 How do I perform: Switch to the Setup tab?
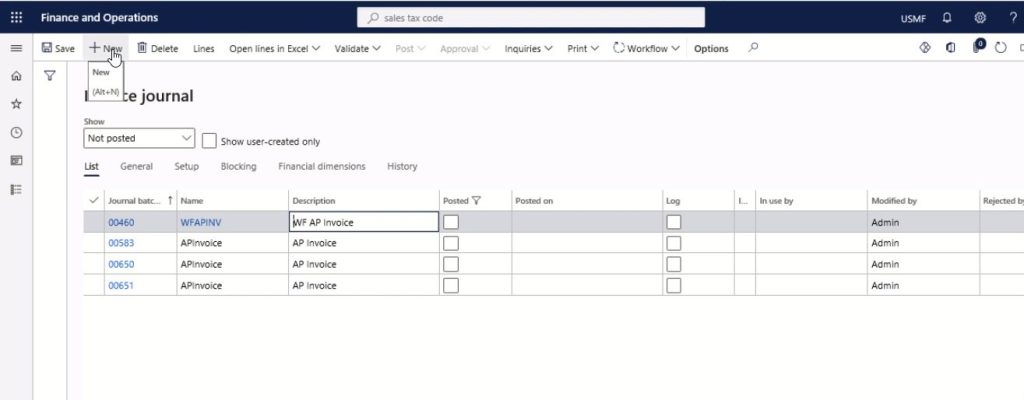click(186, 166)
